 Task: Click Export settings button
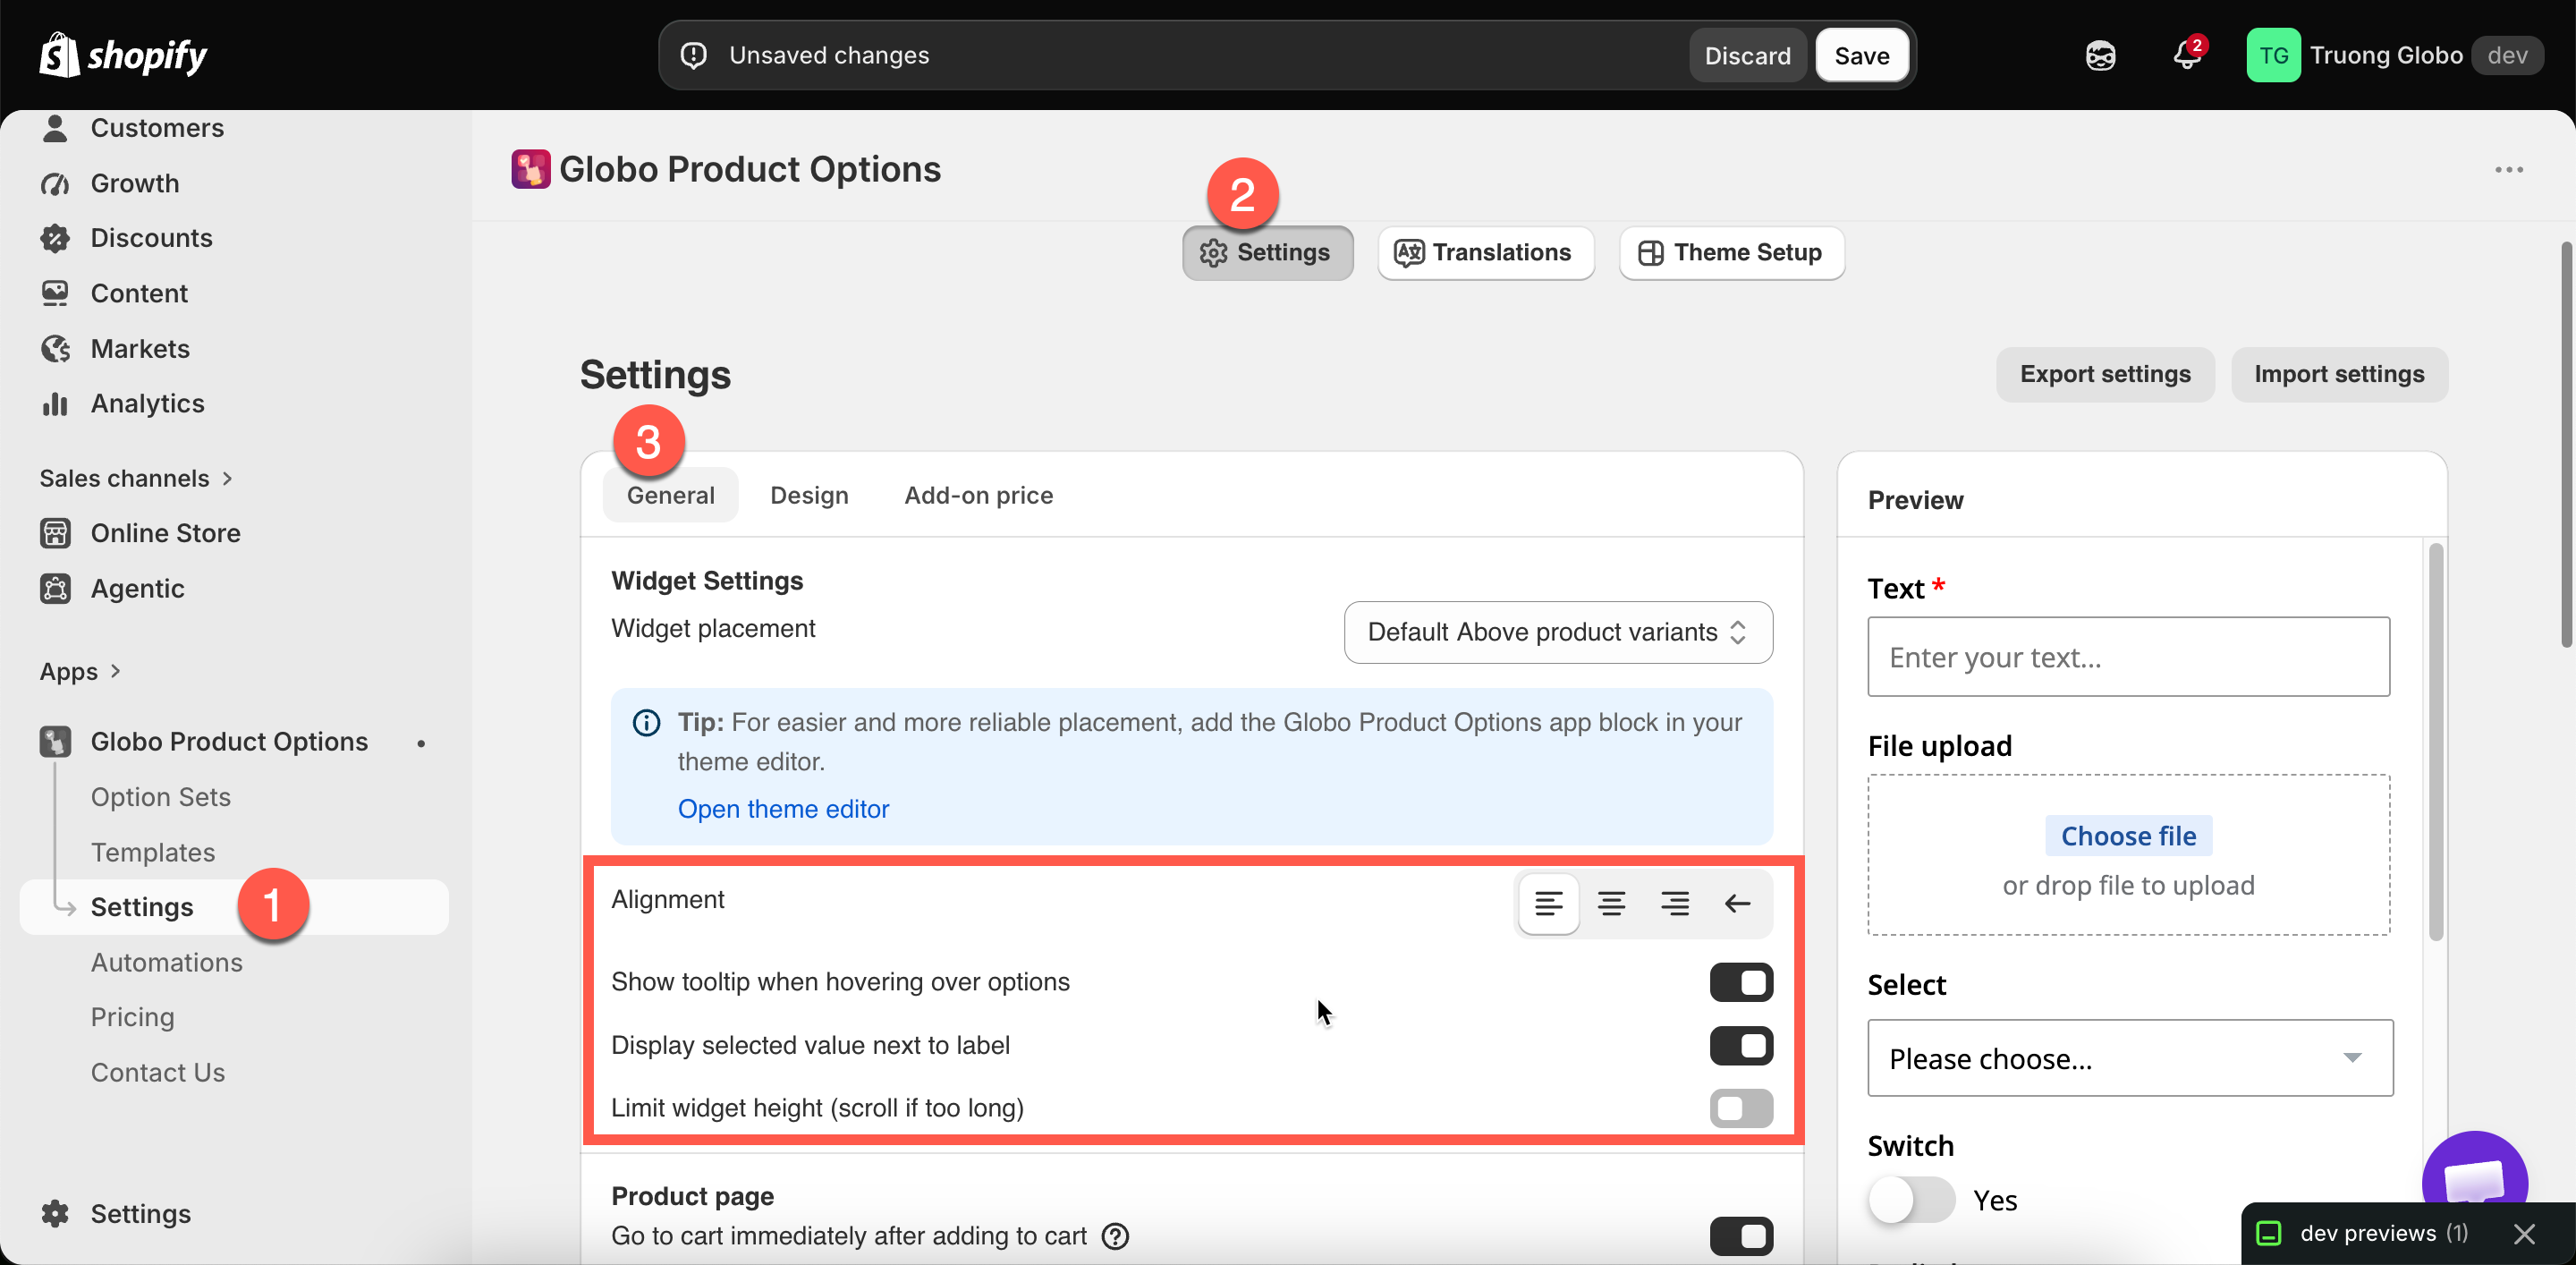(x=2105, y=374)
